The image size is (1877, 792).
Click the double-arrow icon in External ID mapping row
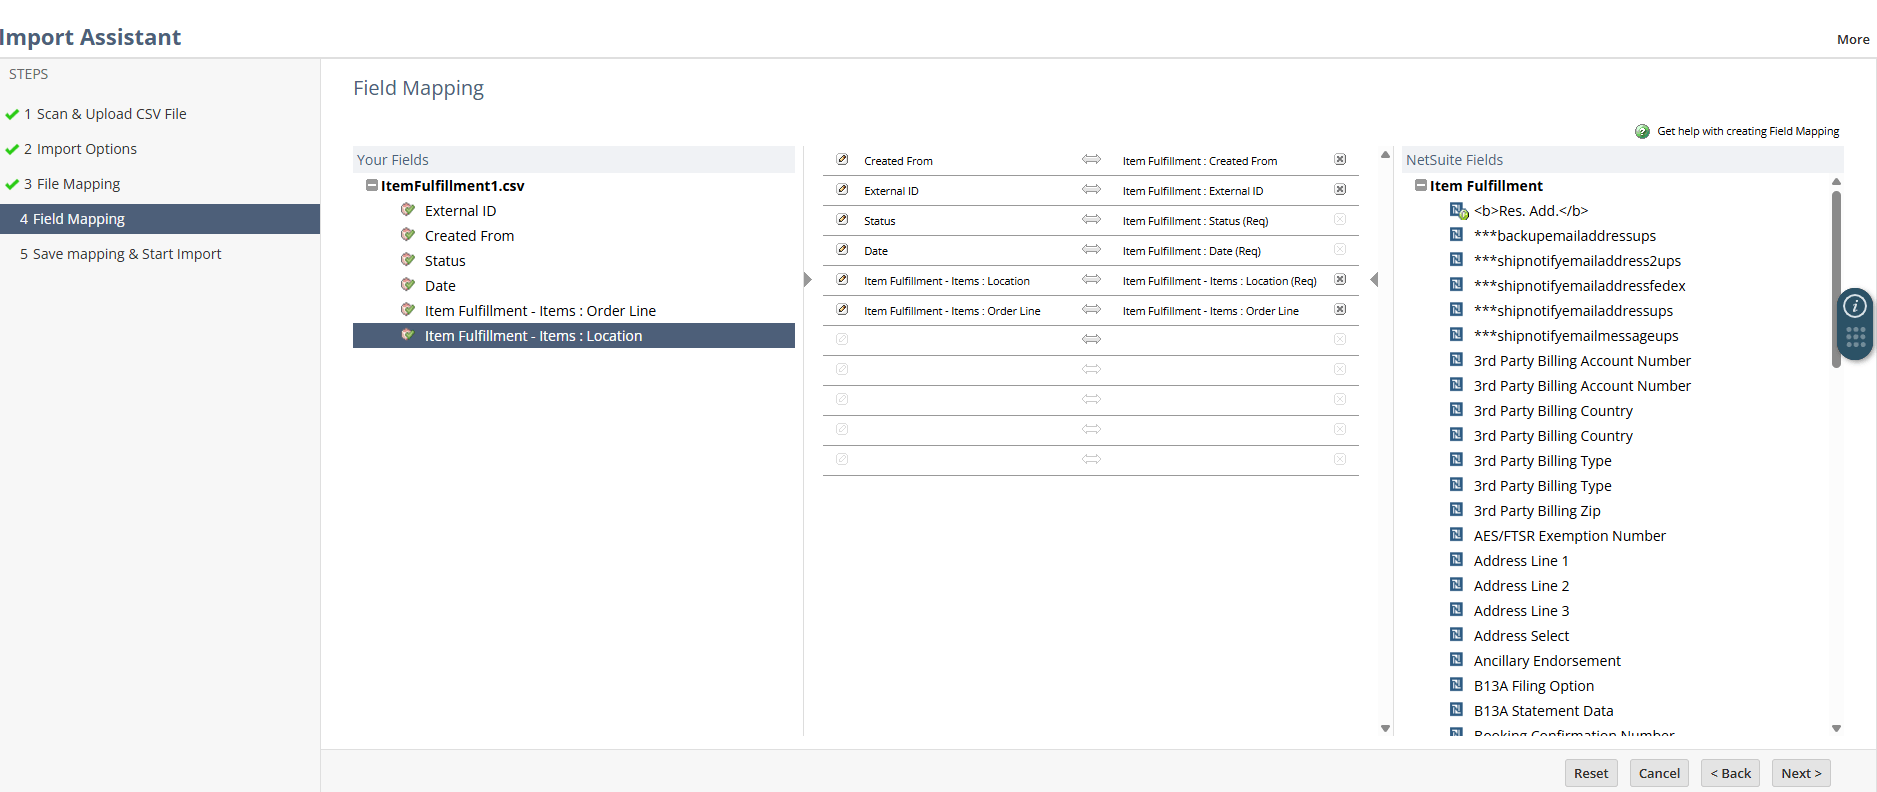(x=1091, y=190)
